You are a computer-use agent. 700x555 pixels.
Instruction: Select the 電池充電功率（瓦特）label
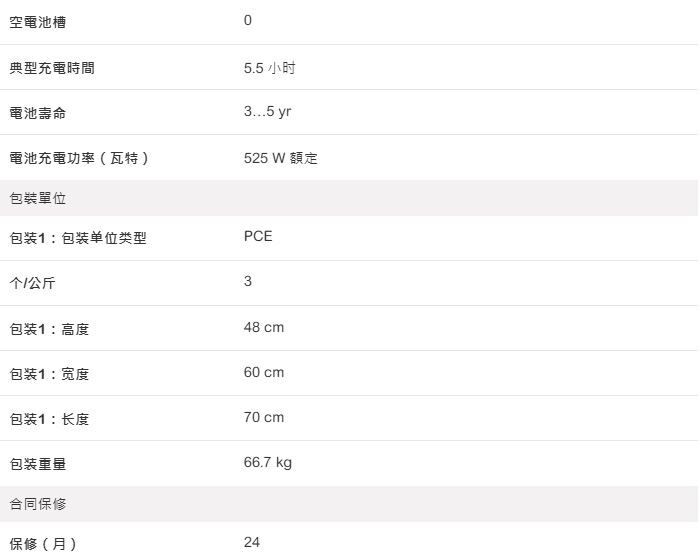tap(80, 158)
